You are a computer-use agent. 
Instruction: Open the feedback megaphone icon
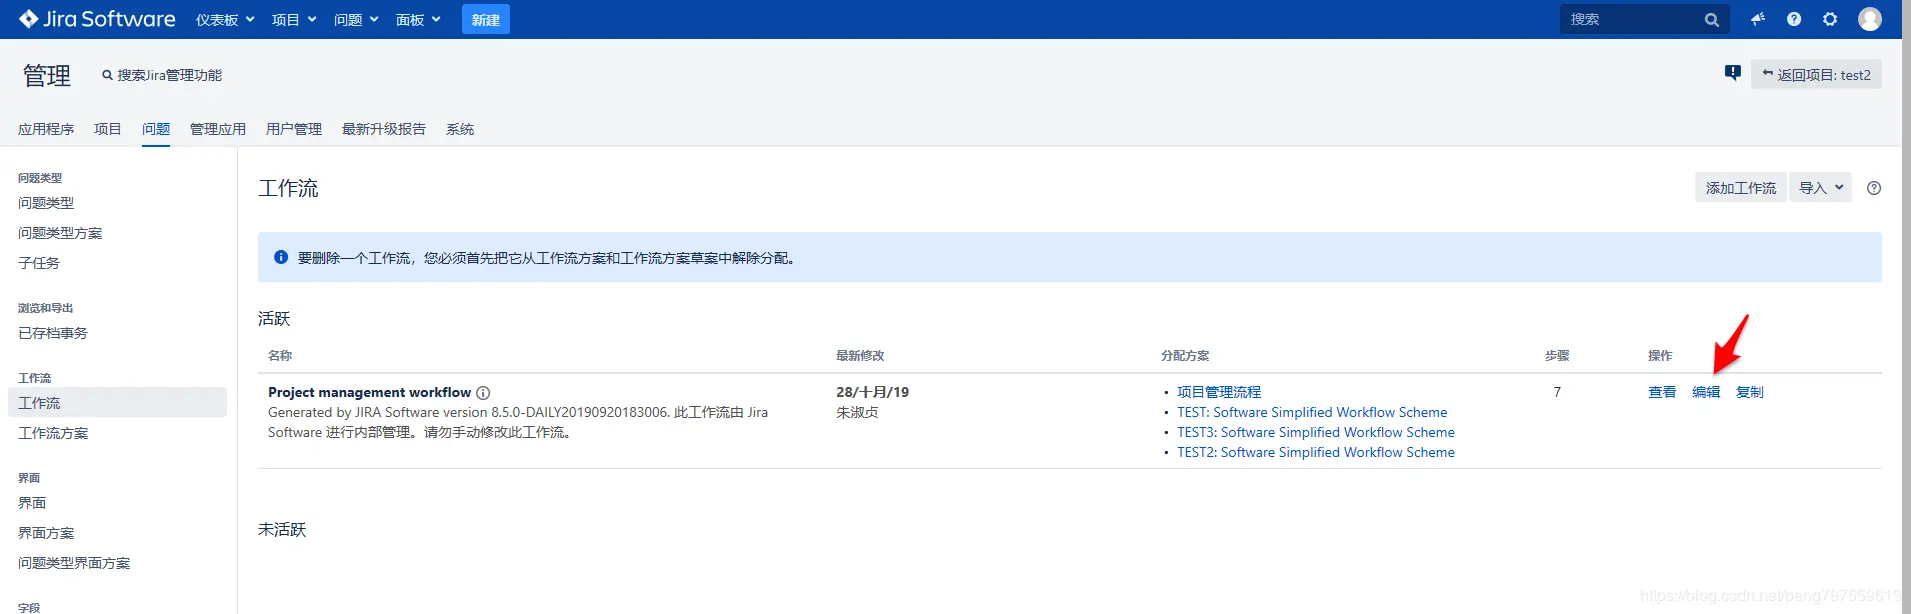tap(1758, 19)
